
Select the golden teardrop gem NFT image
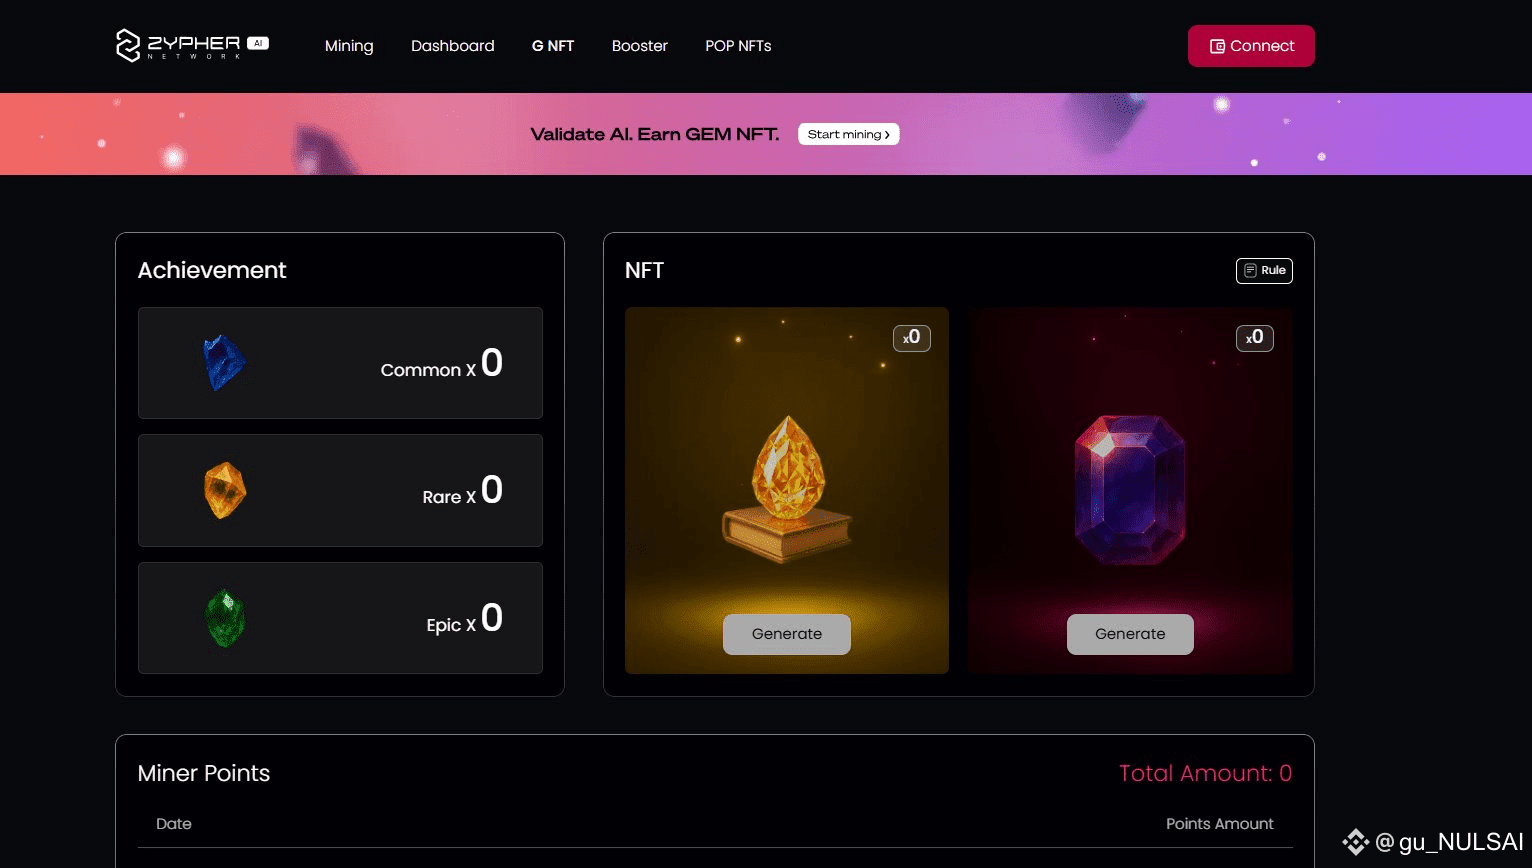[787, 488]
